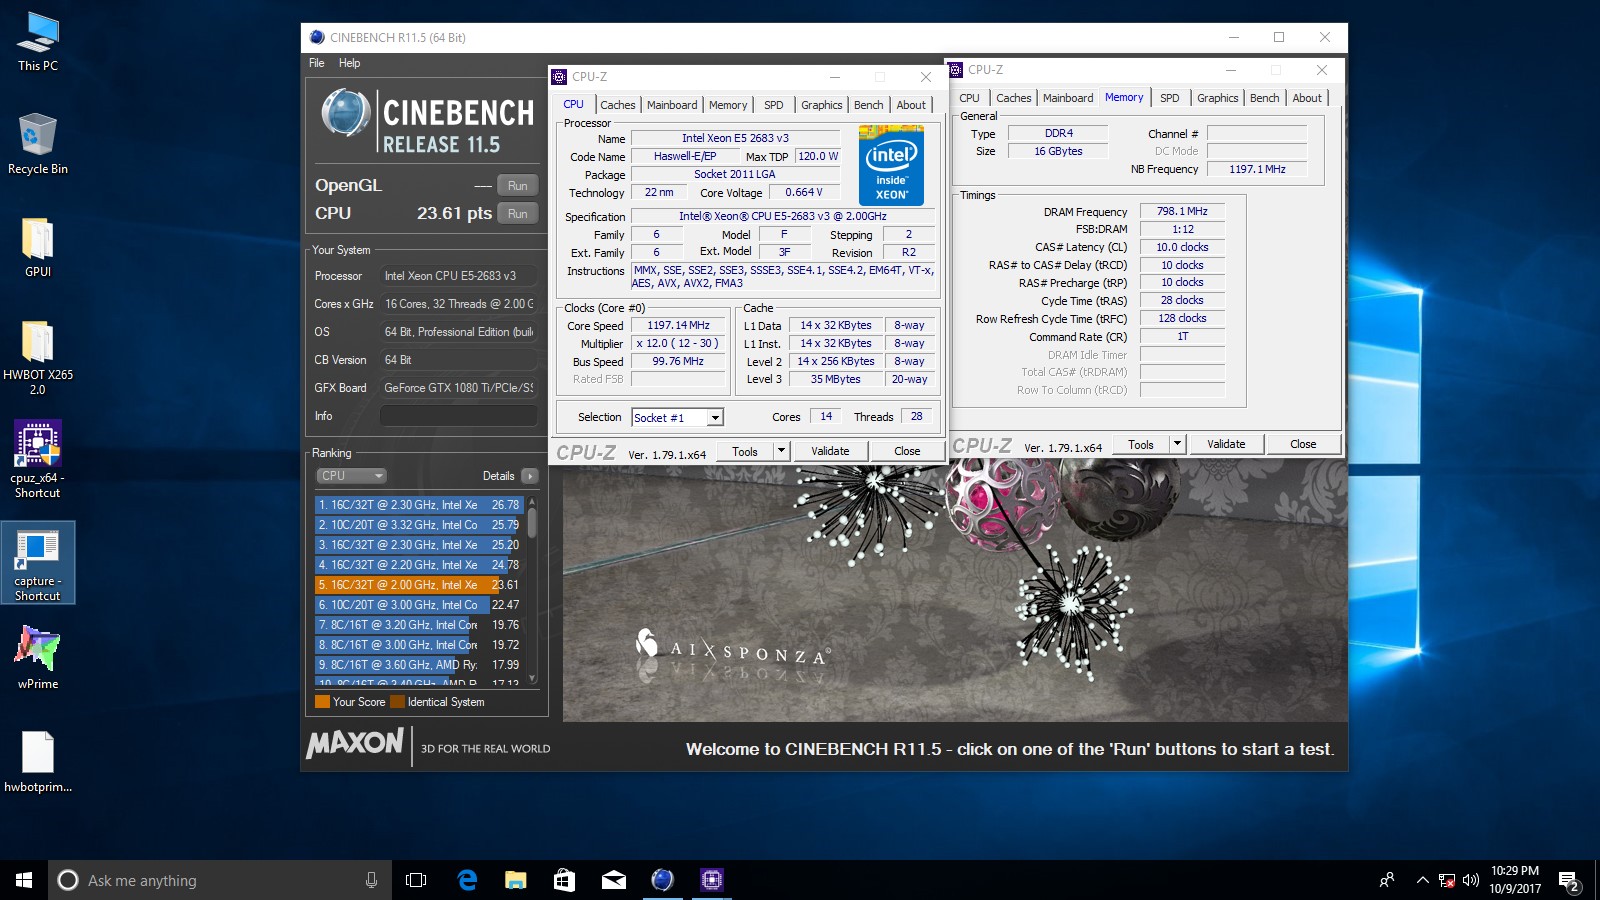Screen dimensions: 1600x900
Task: Select ranking row 10C/20T @ 3.32 GHz
Action: click(420, 525)
